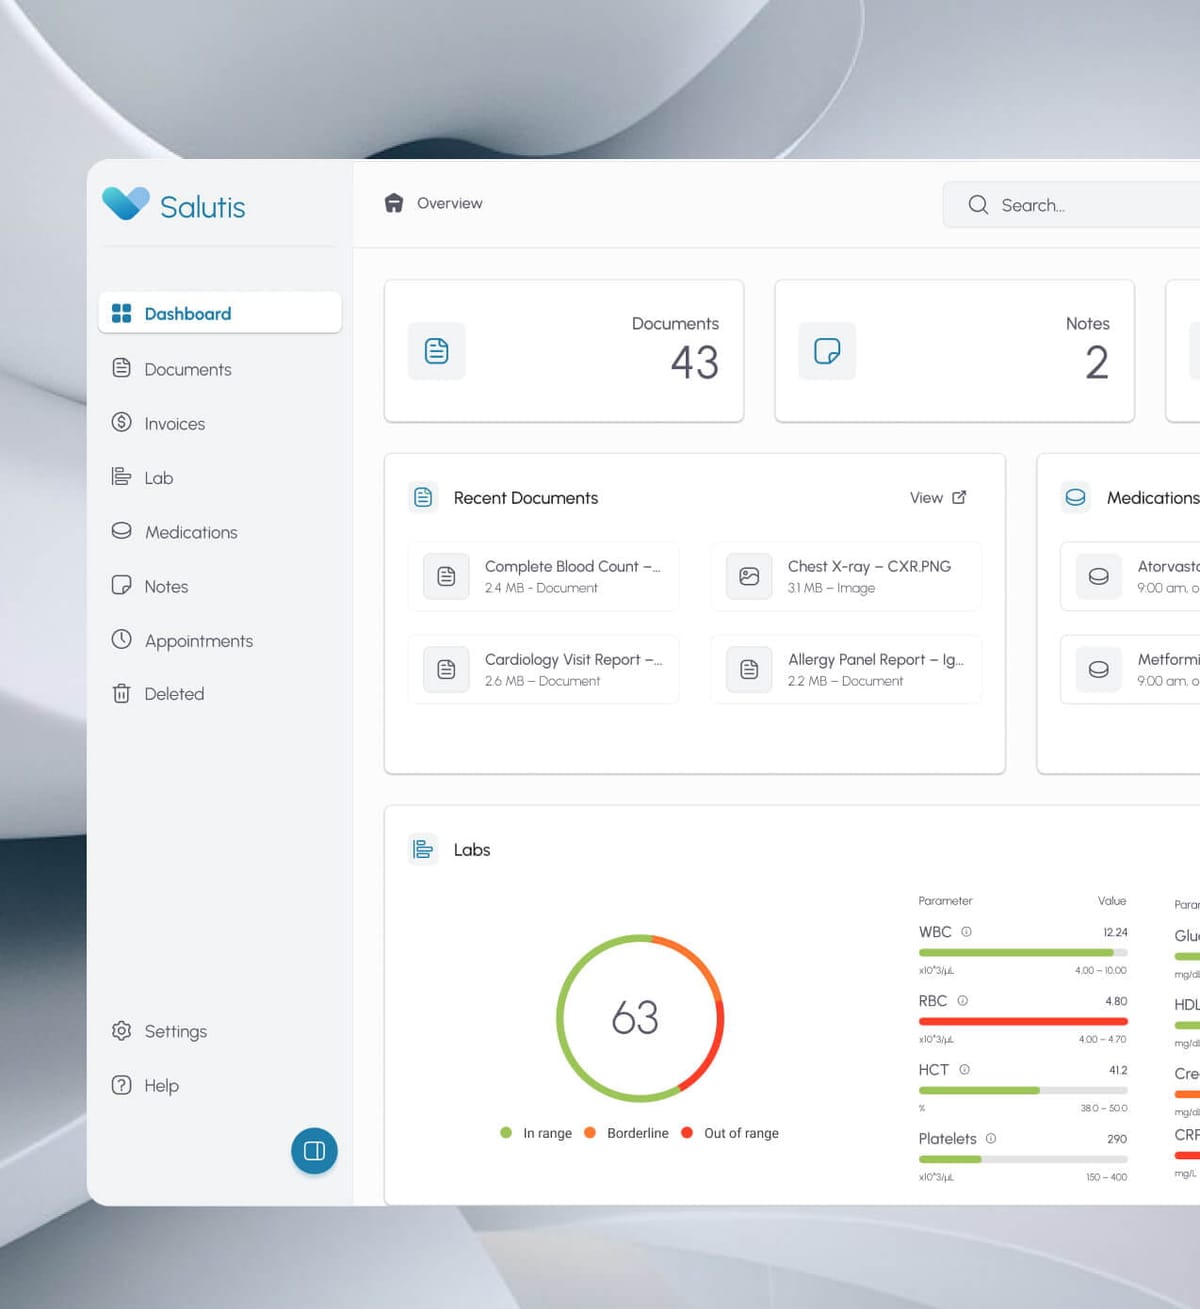The image size is (1200, 1309).
Task: Select the Lab icon in the sidebar
Action: click(121, 477)
